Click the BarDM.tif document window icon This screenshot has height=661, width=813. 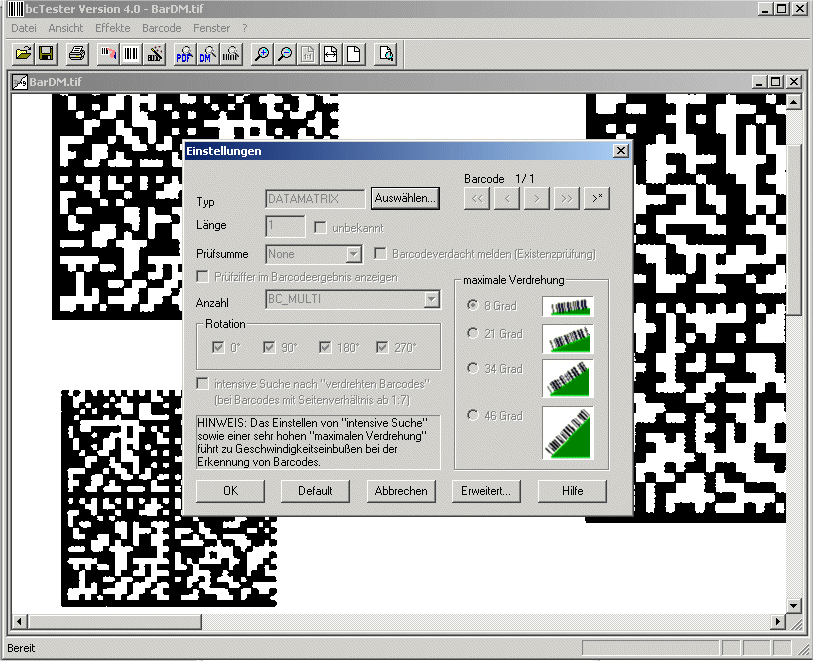point(20,82)
